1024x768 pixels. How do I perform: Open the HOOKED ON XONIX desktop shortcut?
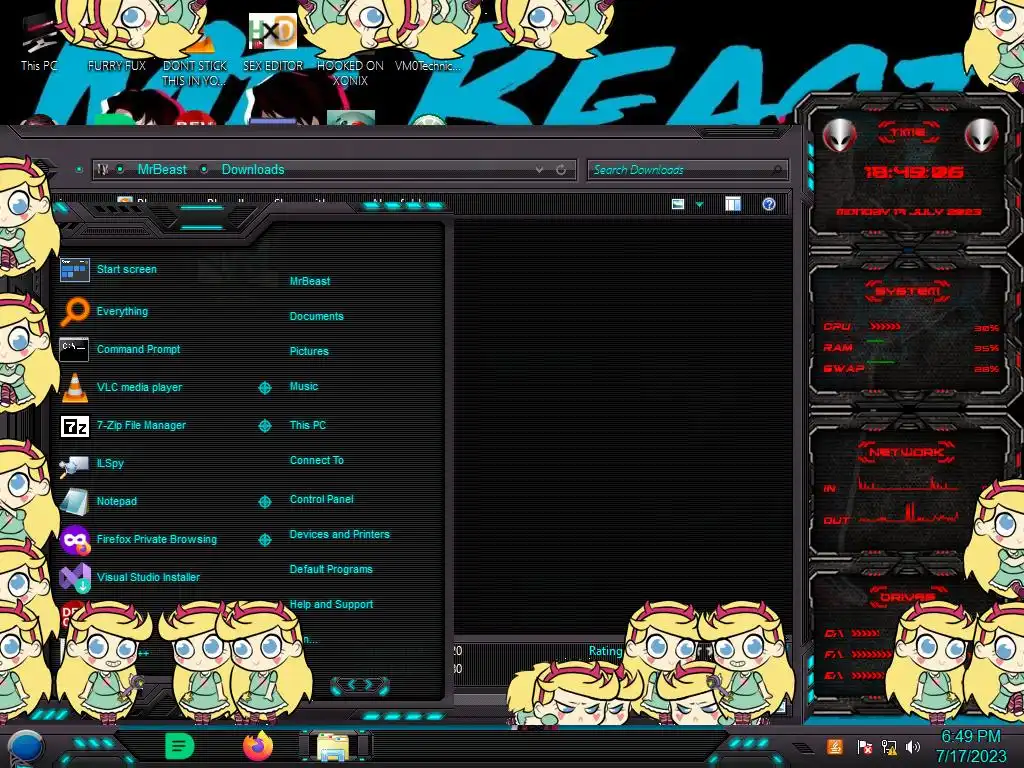pos(350,72)
